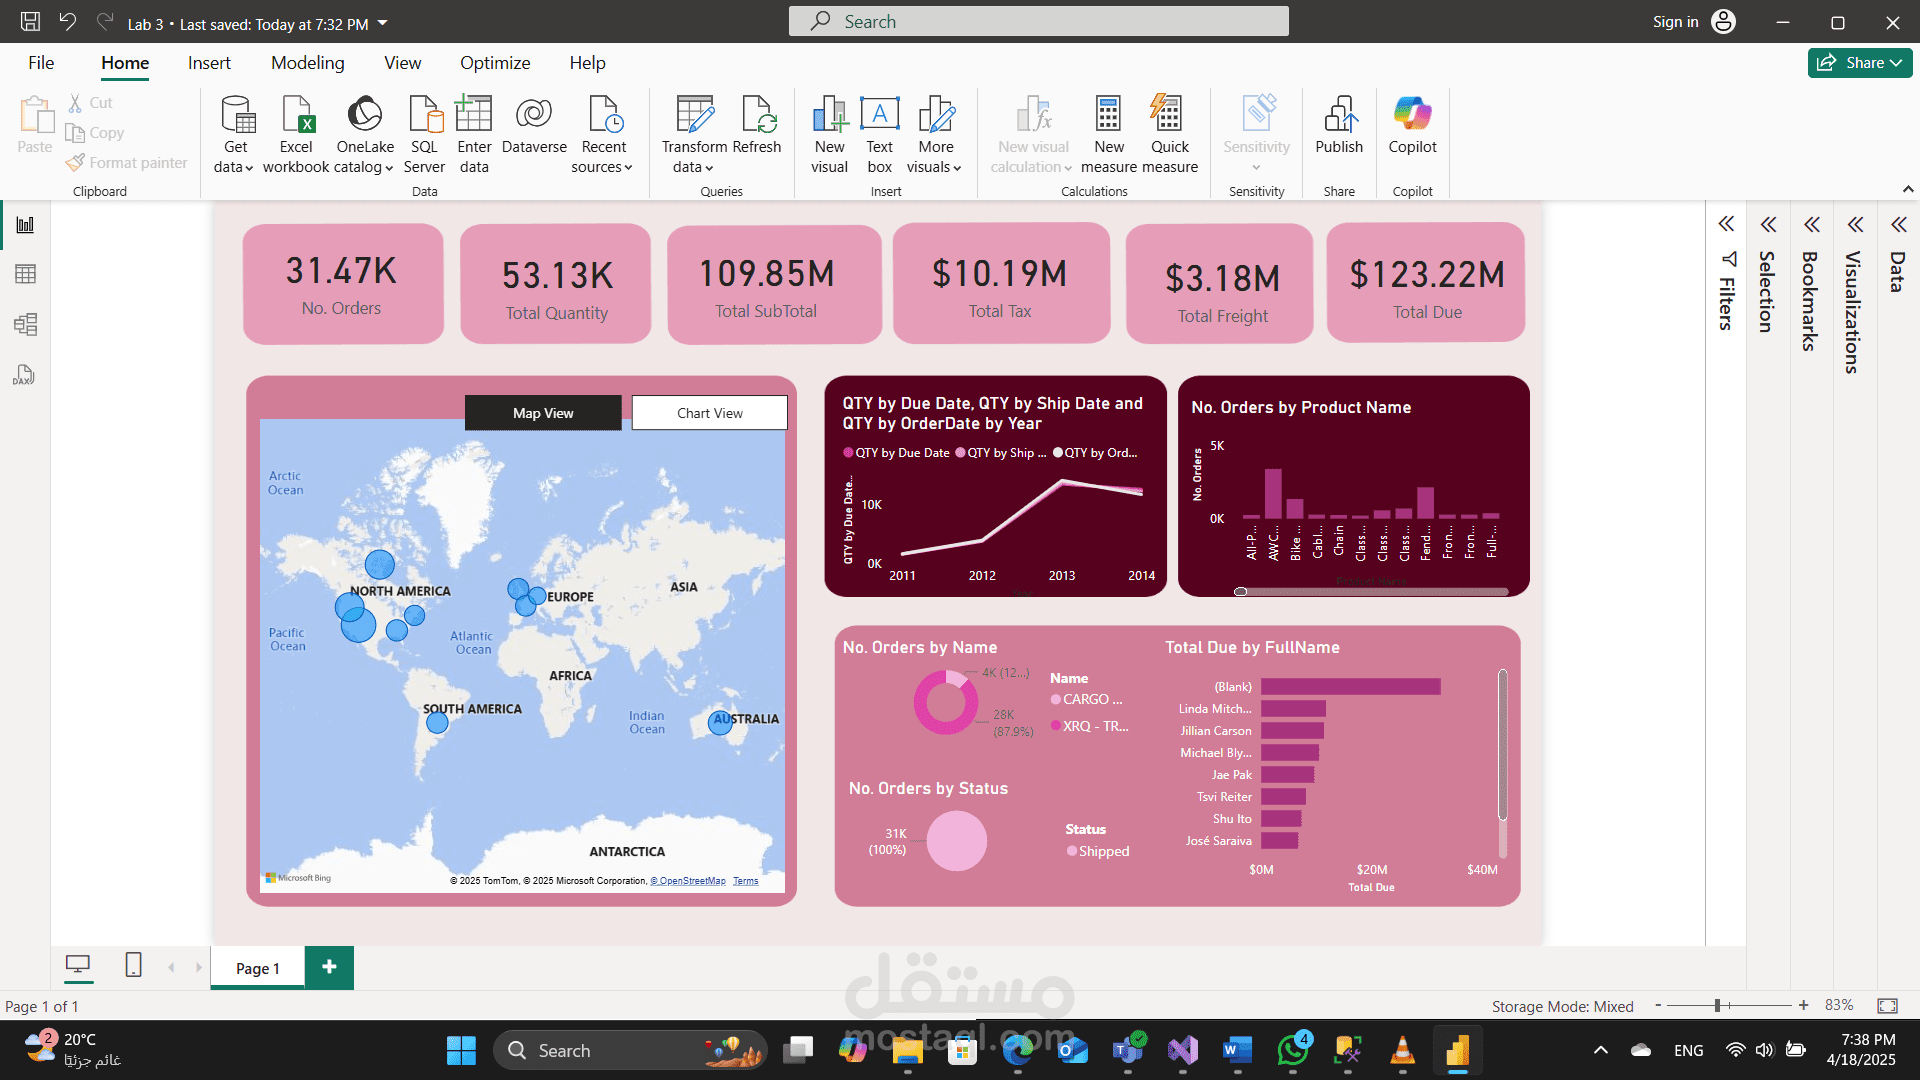Select the Map View bookmark button
Viewport: 1920px width, 1080px height.
point(543,413)
